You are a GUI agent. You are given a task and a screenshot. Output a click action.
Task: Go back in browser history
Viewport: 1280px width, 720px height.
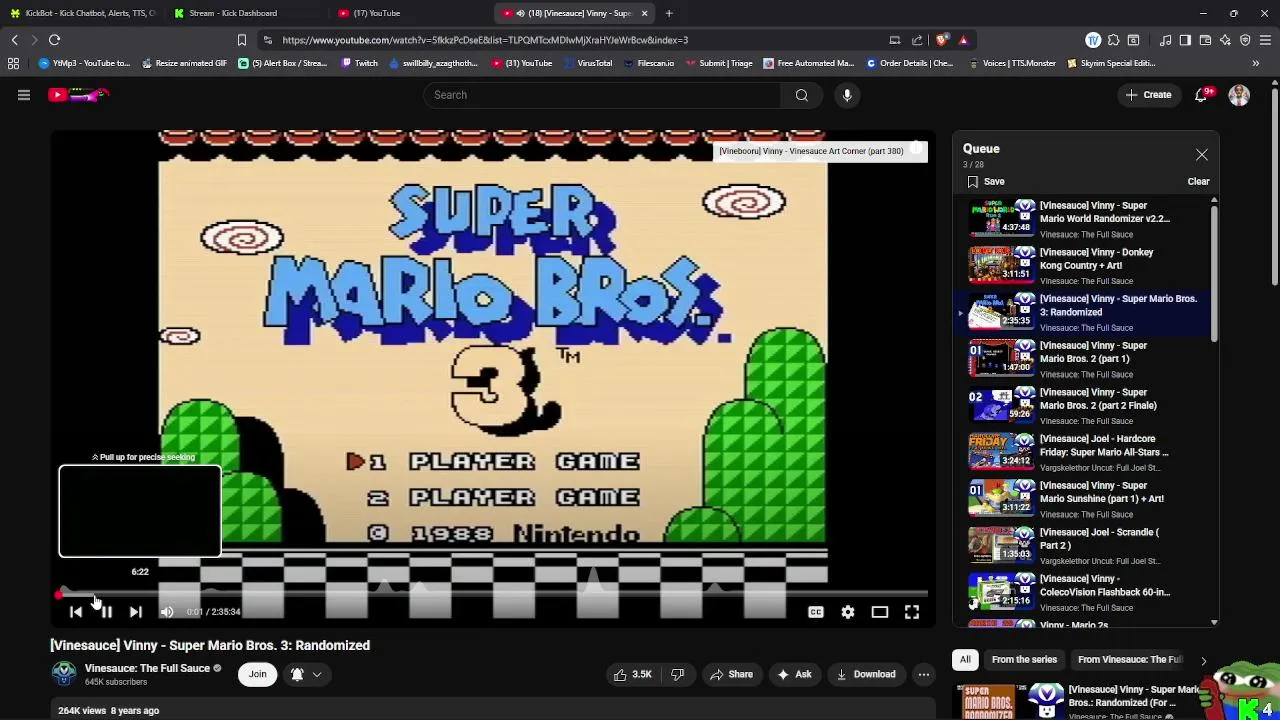point(14,40)
